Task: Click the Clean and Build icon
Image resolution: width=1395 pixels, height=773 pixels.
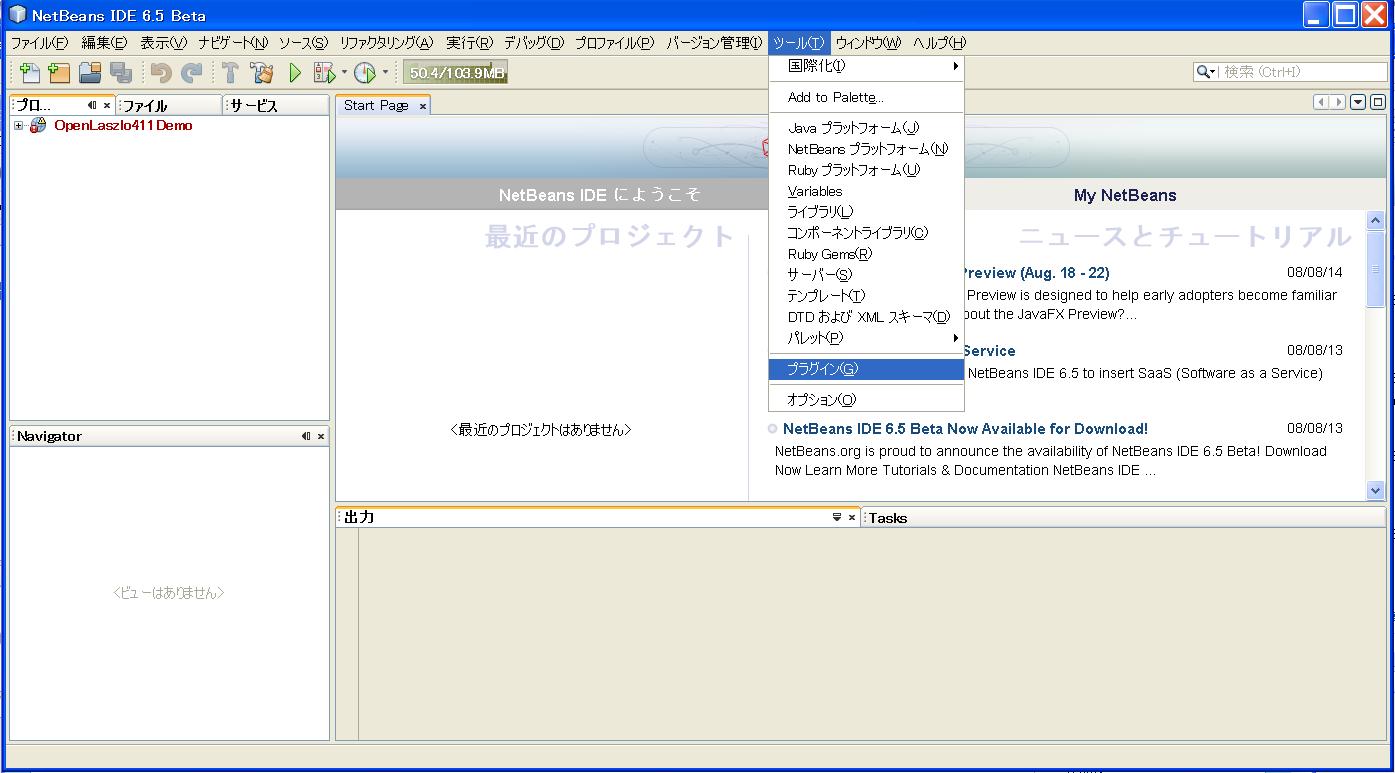Action: click(262, 72)
